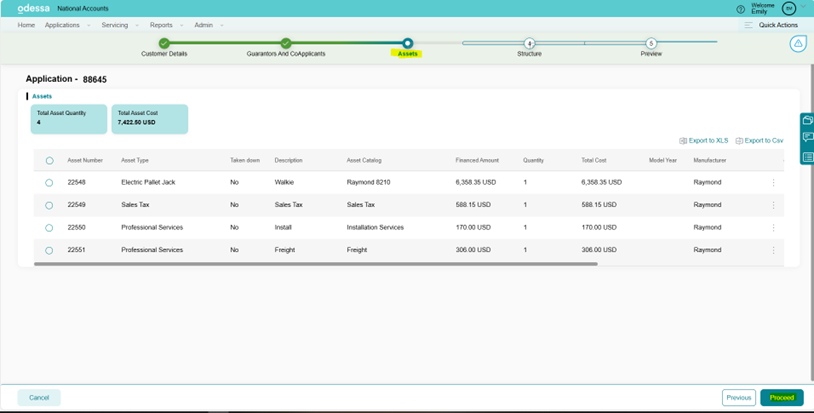Screen dimensions: 814x413
Task: Select radio button for asset 22549
Action: (x=49, y=205)
